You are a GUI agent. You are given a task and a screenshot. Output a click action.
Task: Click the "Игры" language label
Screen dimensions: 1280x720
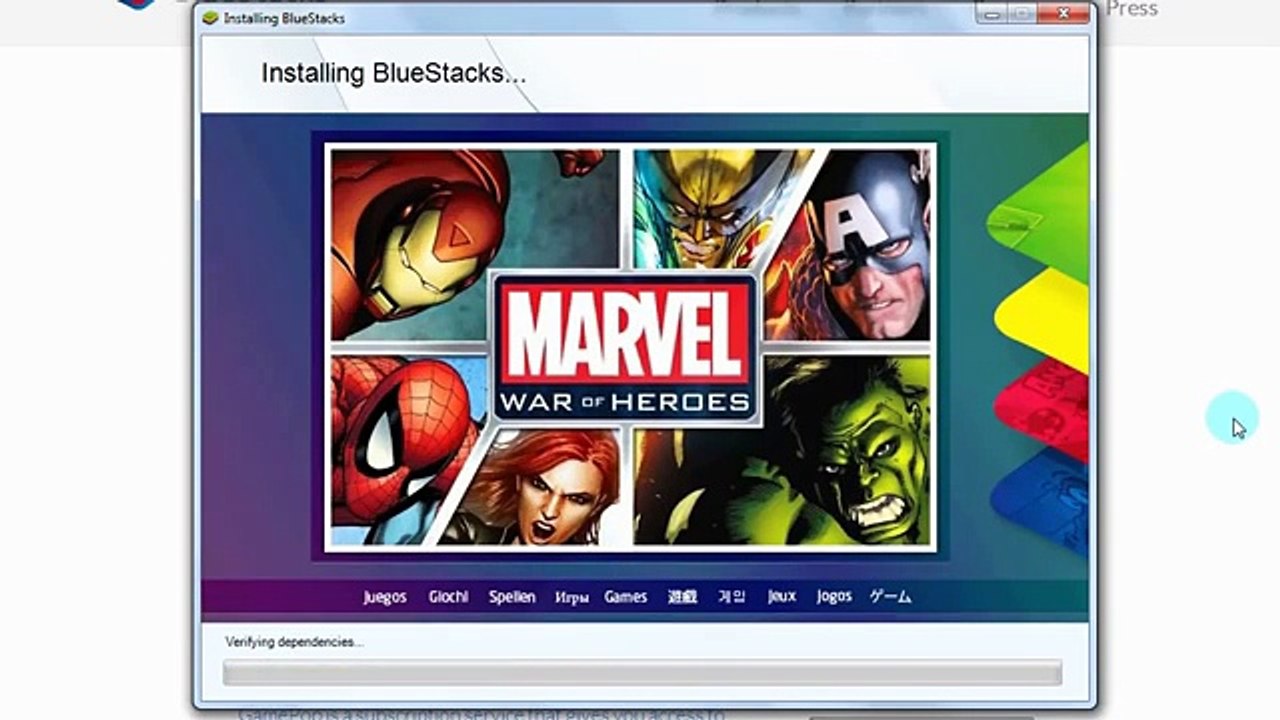tap(571, 598)
